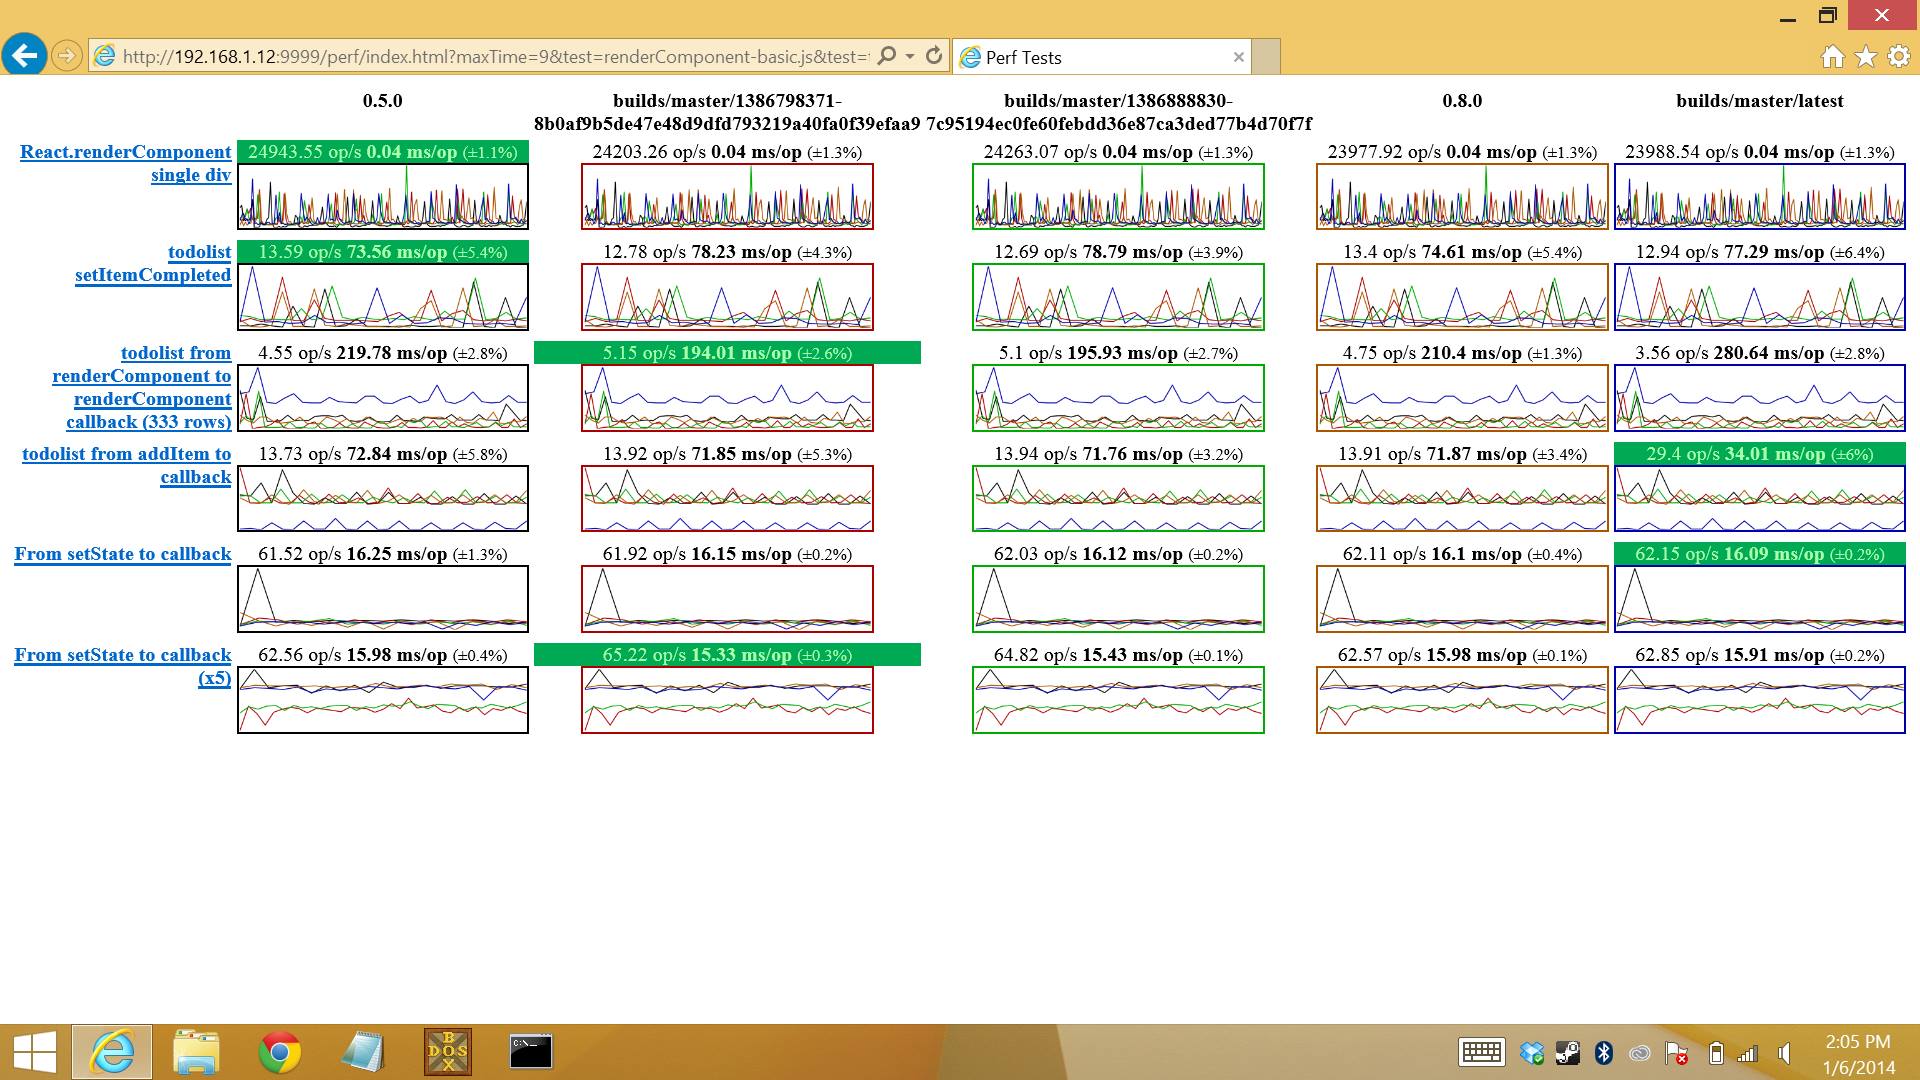Show the touch keyboard from tray
Viewport: 1920px width, 1080px height.
click(x=1482, y=1052)
